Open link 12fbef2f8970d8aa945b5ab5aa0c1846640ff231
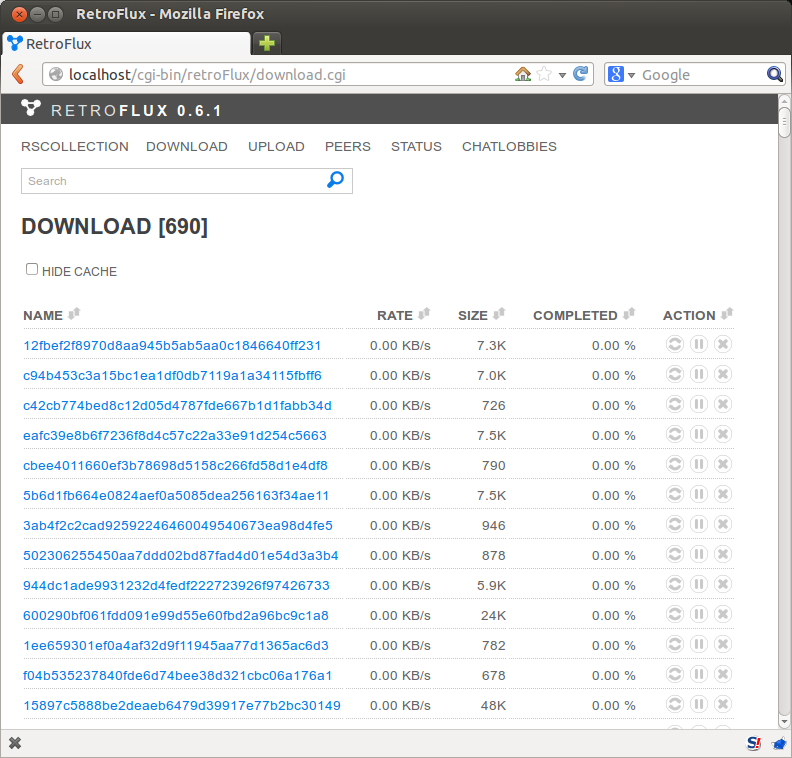 [172, 345]
